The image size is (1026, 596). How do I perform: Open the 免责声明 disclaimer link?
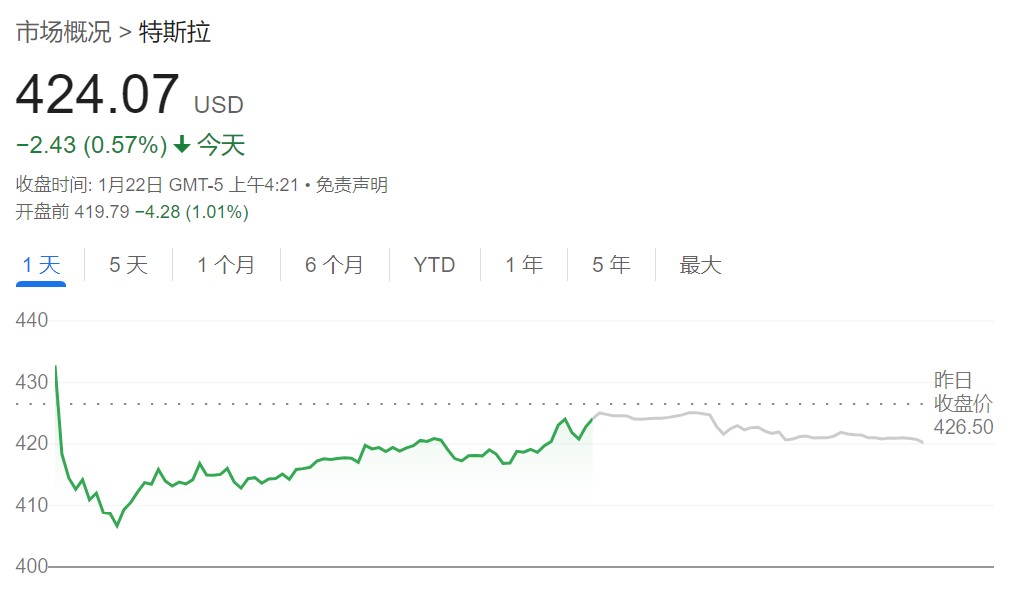352,185
